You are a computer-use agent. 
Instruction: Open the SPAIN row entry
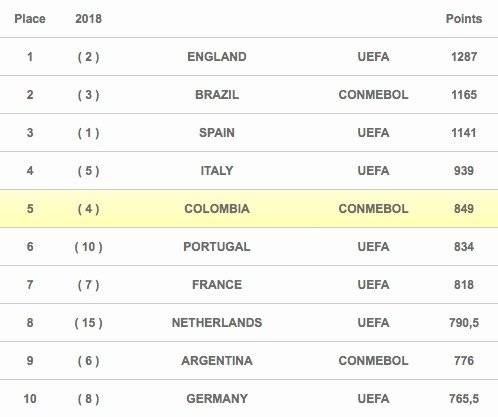[x=249, y=133]
